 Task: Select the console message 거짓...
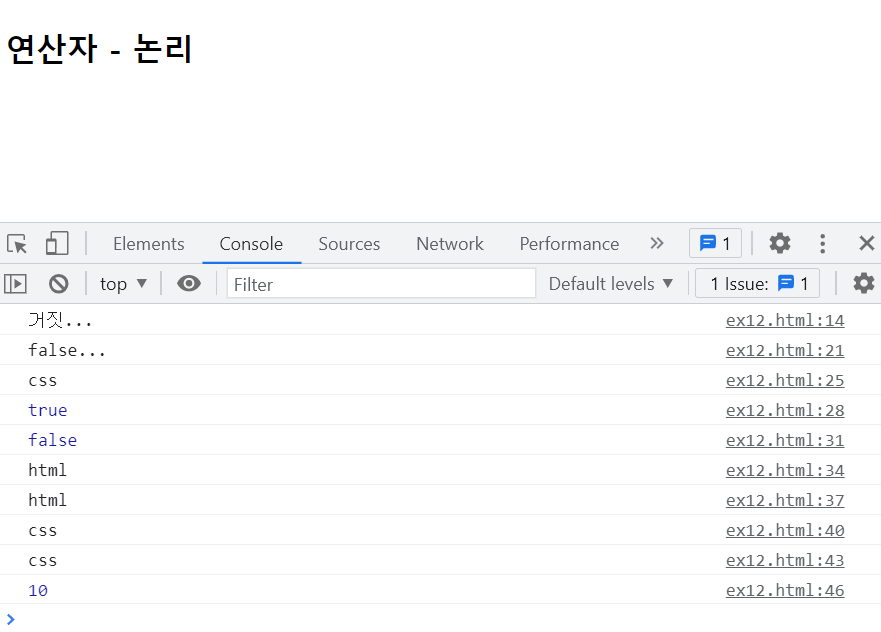pyautogui.click(x=60, y=320)
